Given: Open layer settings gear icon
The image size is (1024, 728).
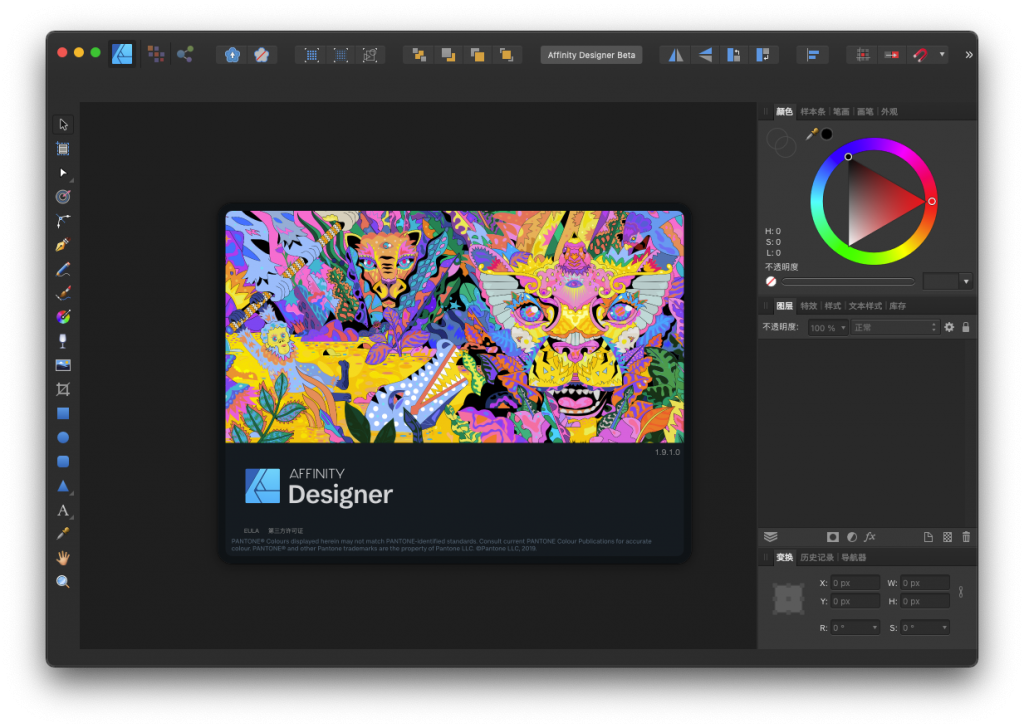Looking at the screenshot, I should [x=949, y=327].
